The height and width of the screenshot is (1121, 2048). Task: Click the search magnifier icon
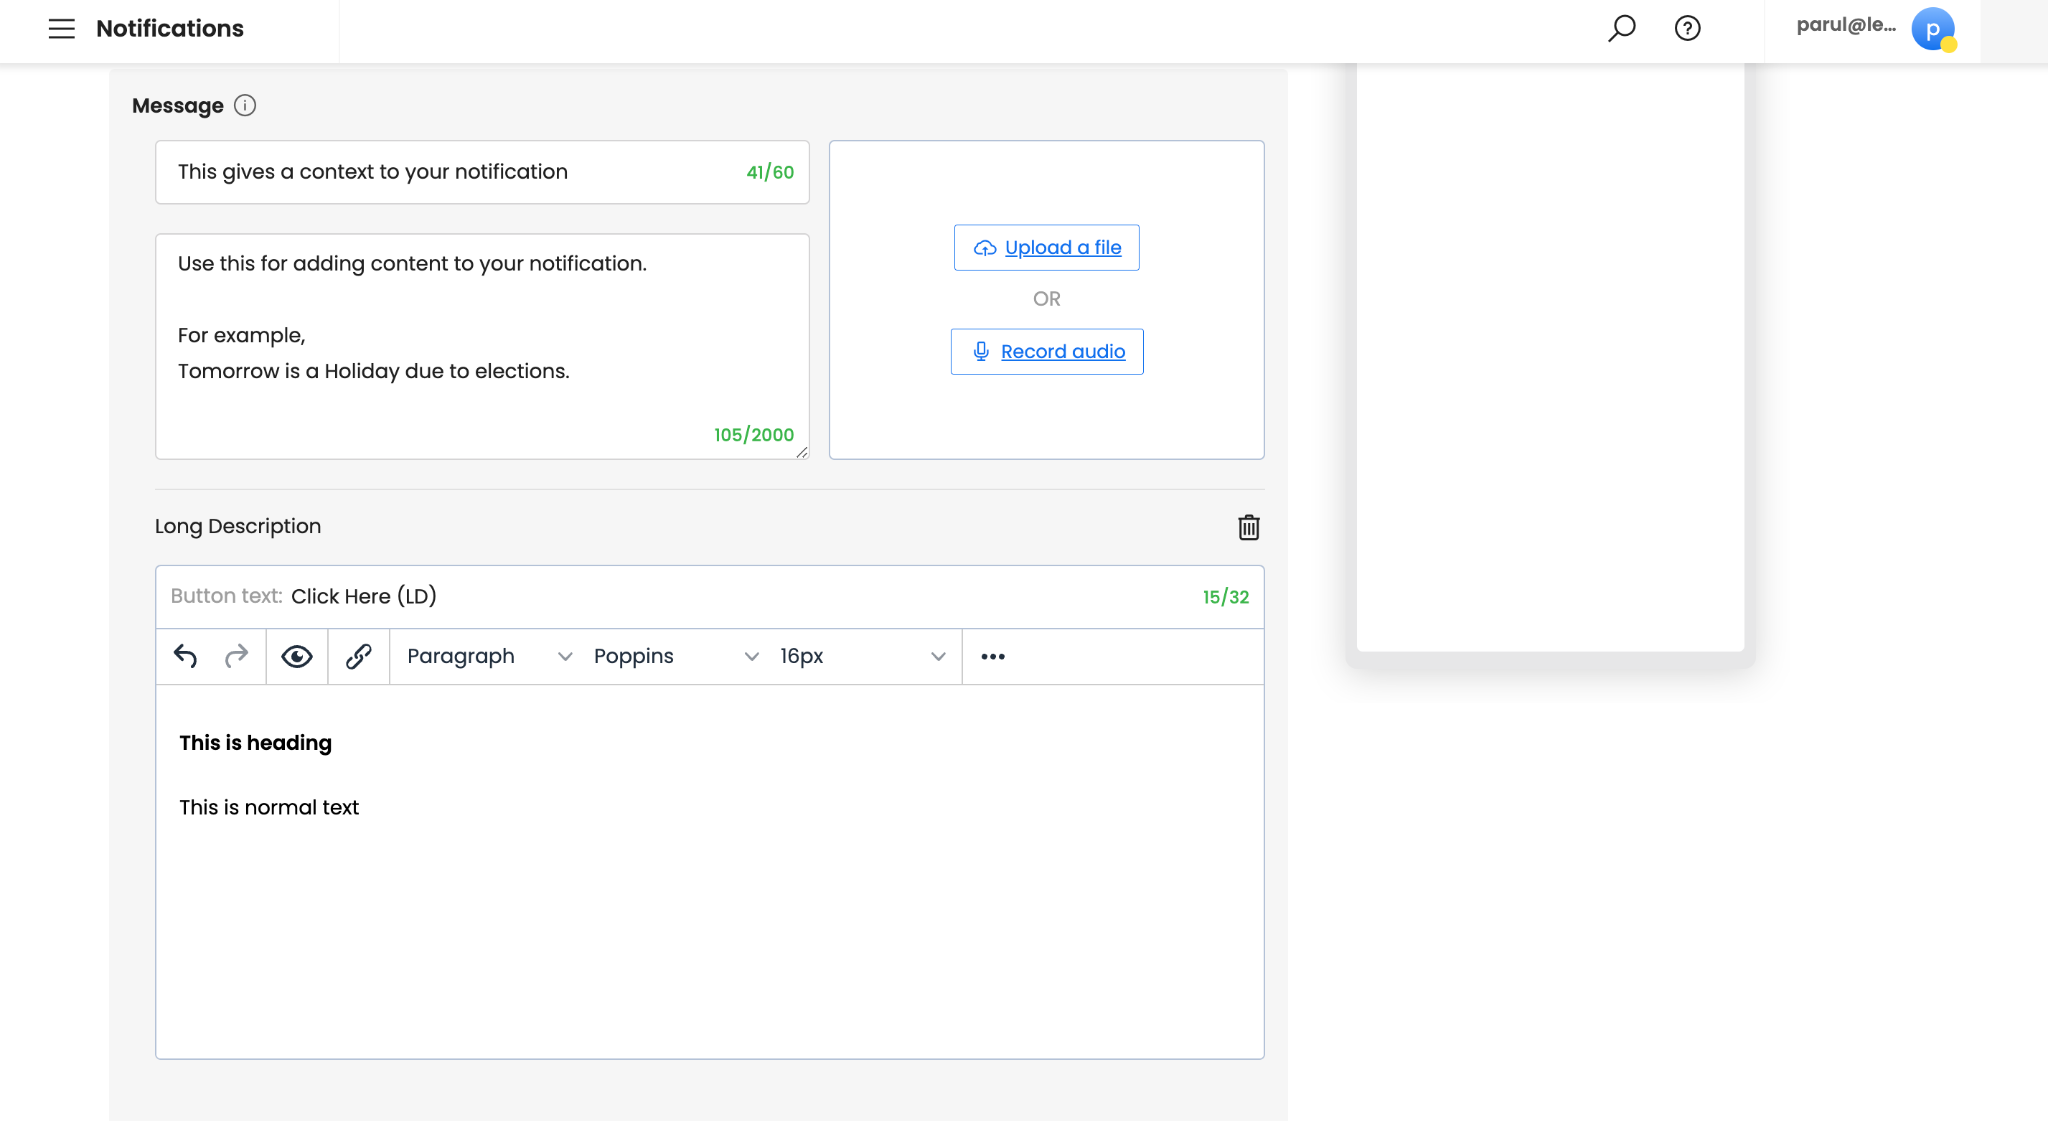tap(1621, 28)
